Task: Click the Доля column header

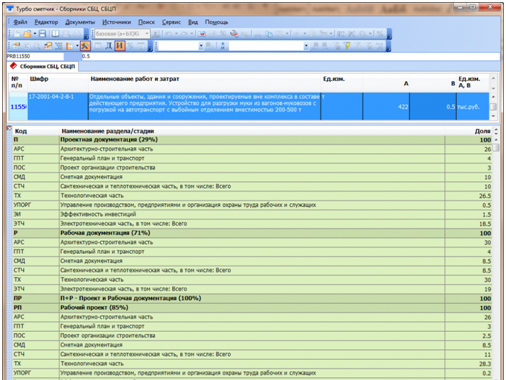Action: (x=482, y=131)
